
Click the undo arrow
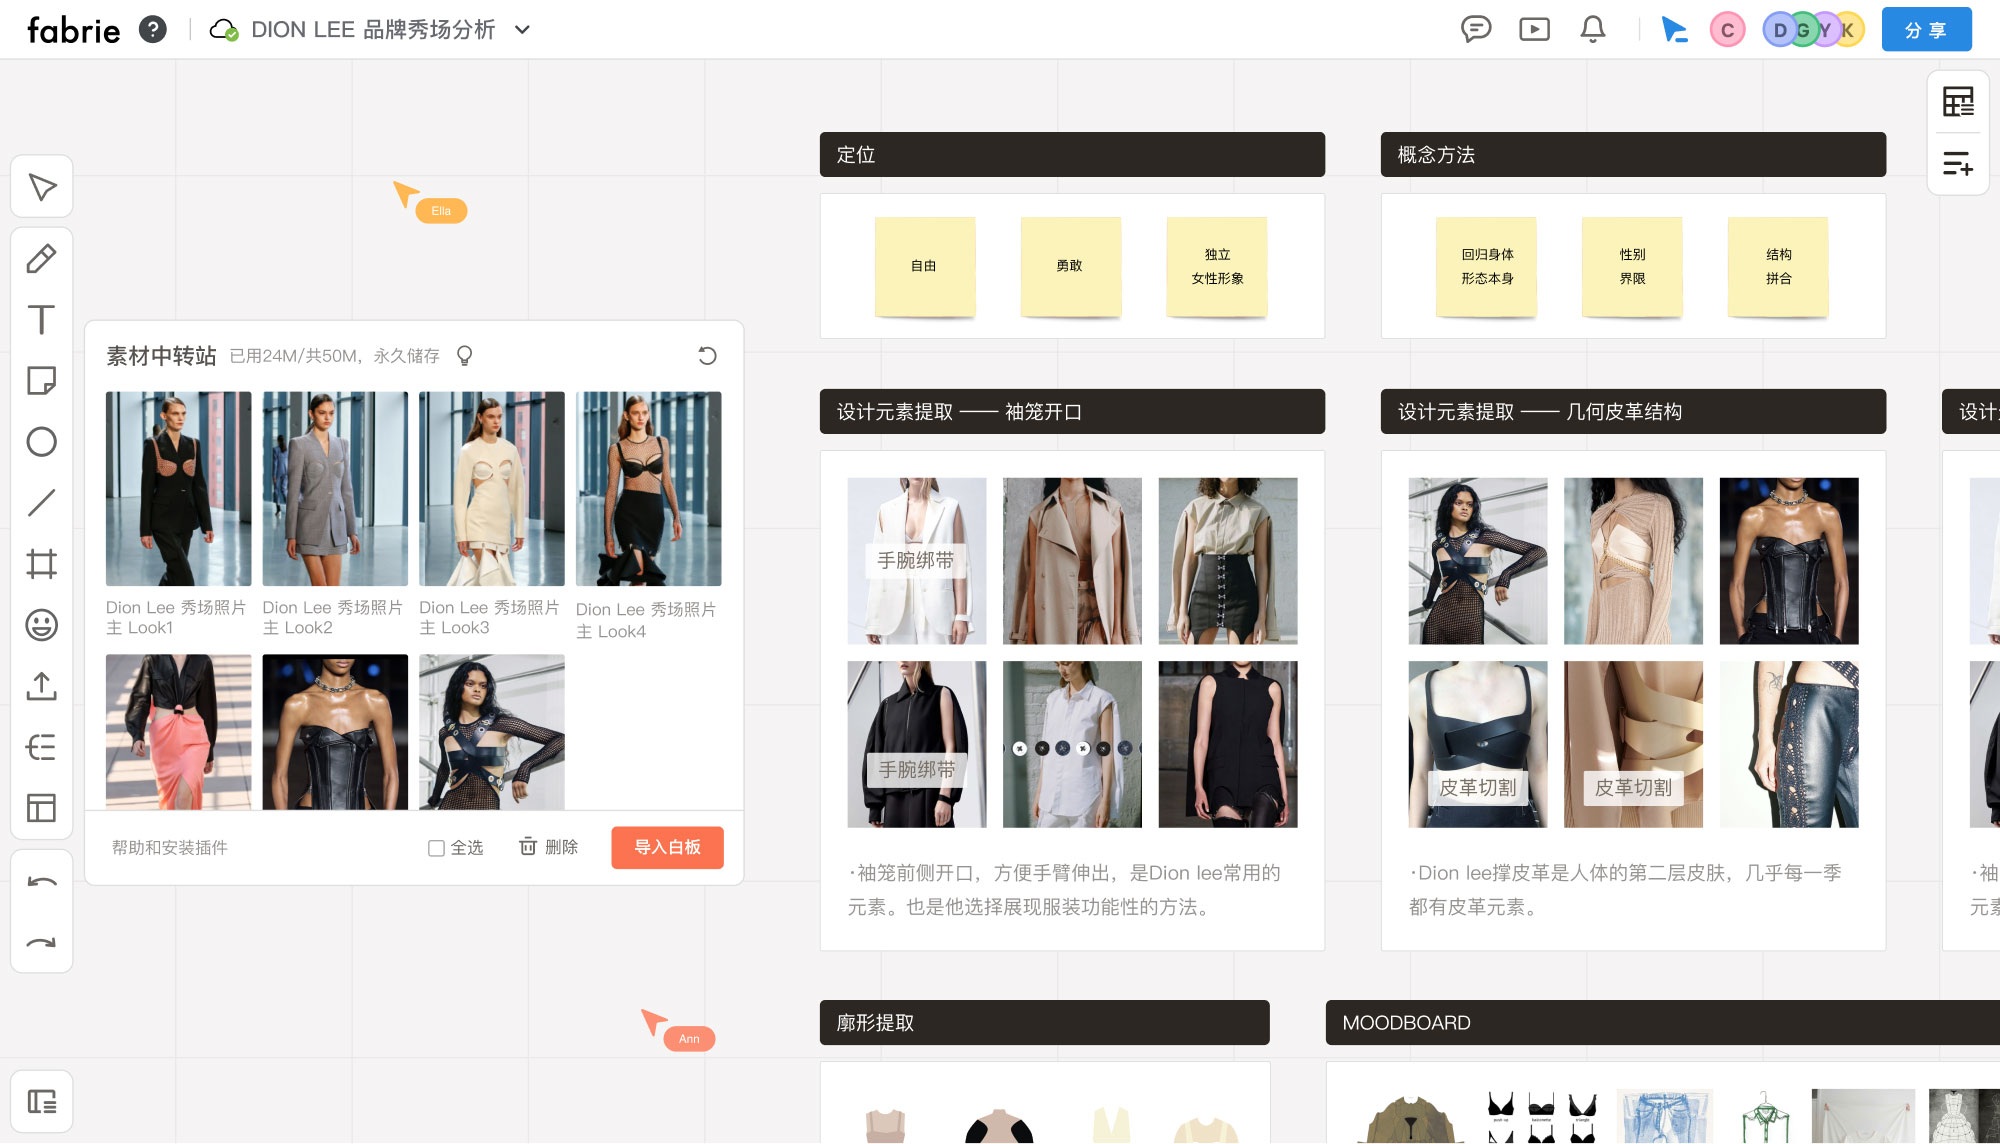click(41, 882)
